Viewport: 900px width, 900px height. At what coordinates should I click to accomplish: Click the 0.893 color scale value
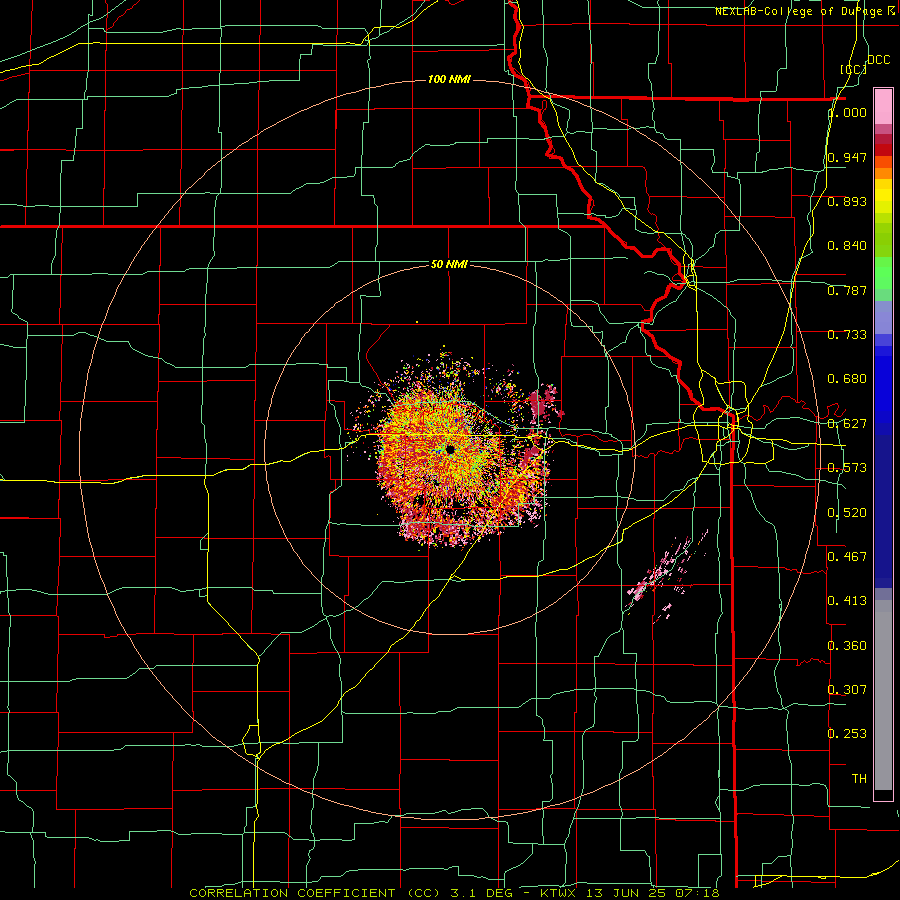point(847,201)
